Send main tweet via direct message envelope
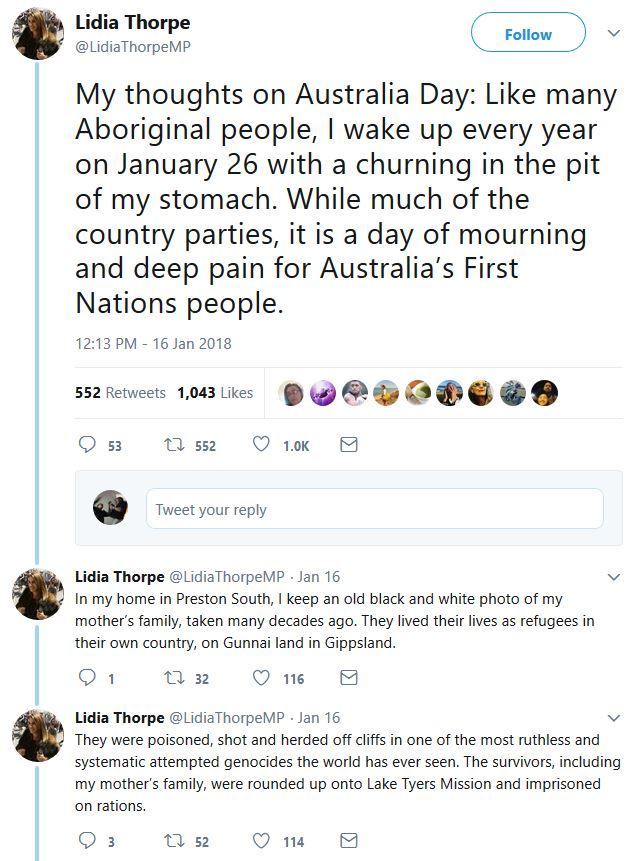Screen dimensions: 638x861 tap(349, 445)
